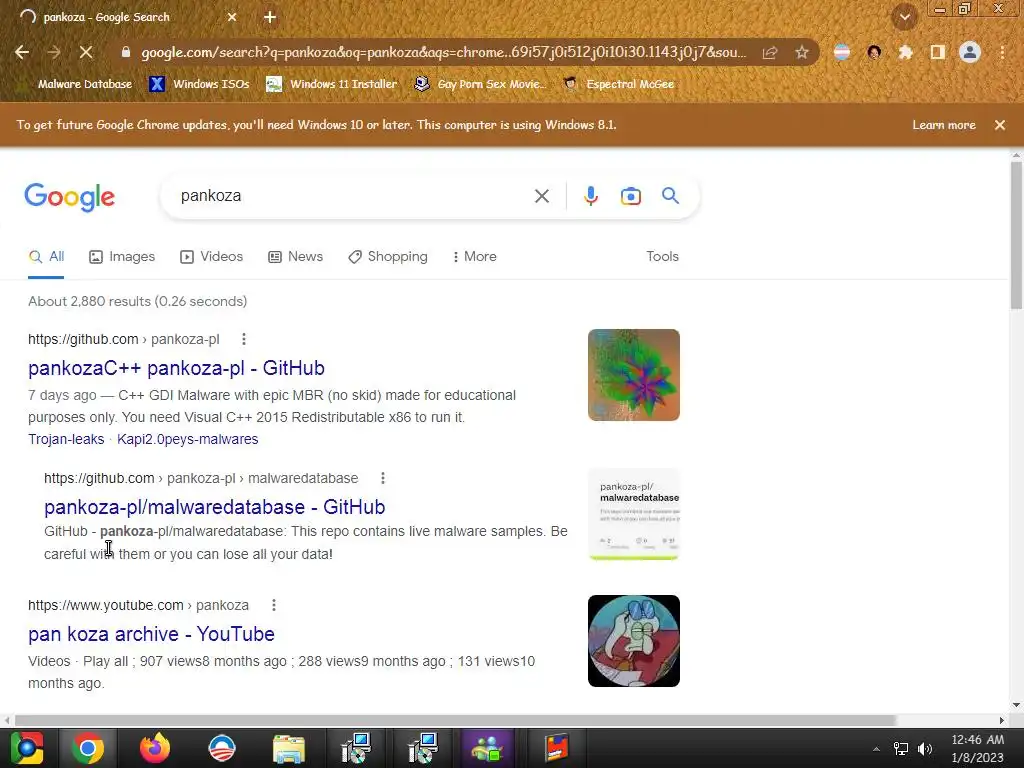Click the scroll-down arrow of page scrollbar

pyautogui.click(x=1016, y=705)
